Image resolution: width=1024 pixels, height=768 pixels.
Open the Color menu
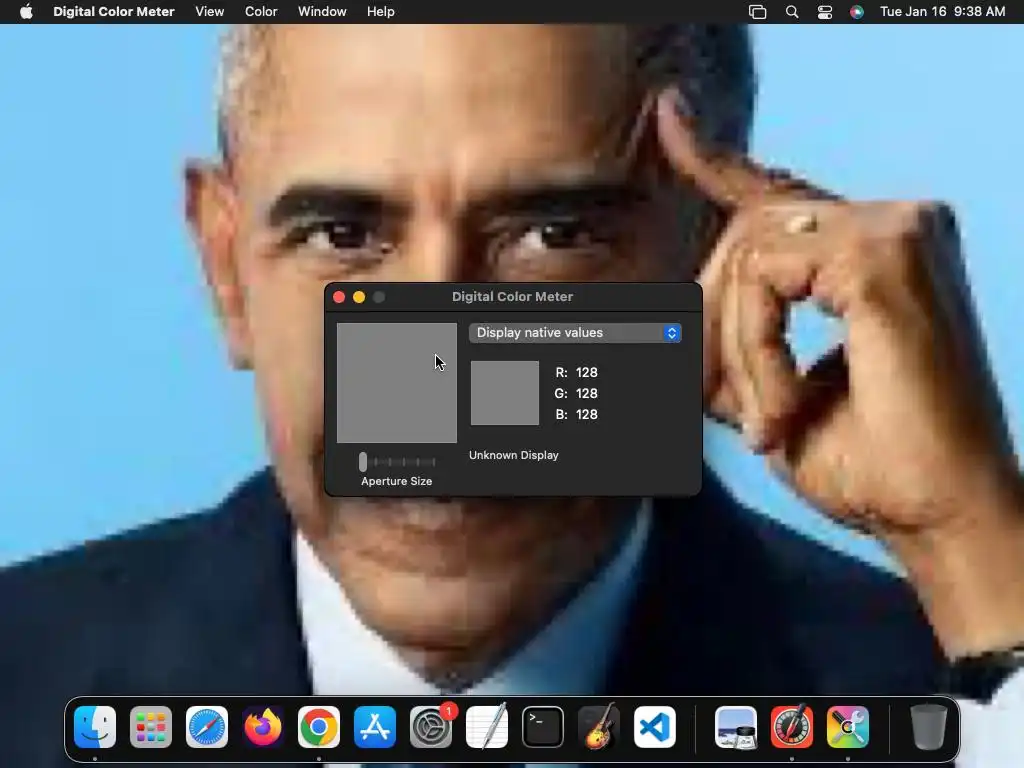[261, 12]
